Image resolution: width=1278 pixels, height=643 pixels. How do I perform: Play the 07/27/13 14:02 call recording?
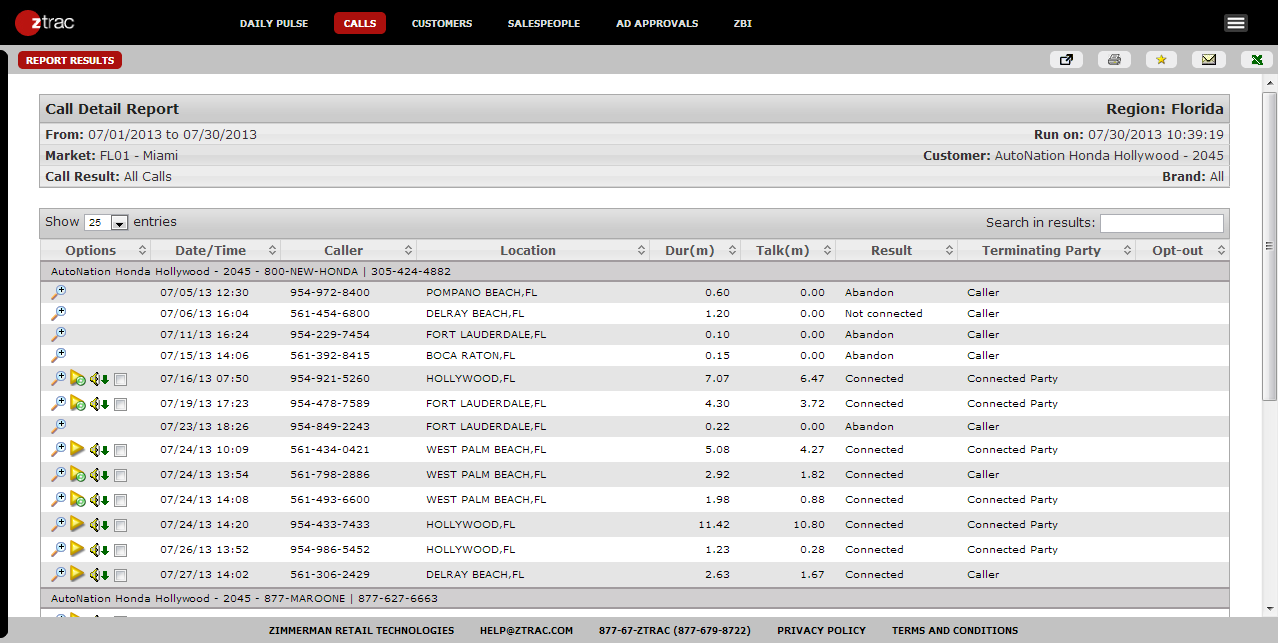pyautogui.click(x=78, y=574)
